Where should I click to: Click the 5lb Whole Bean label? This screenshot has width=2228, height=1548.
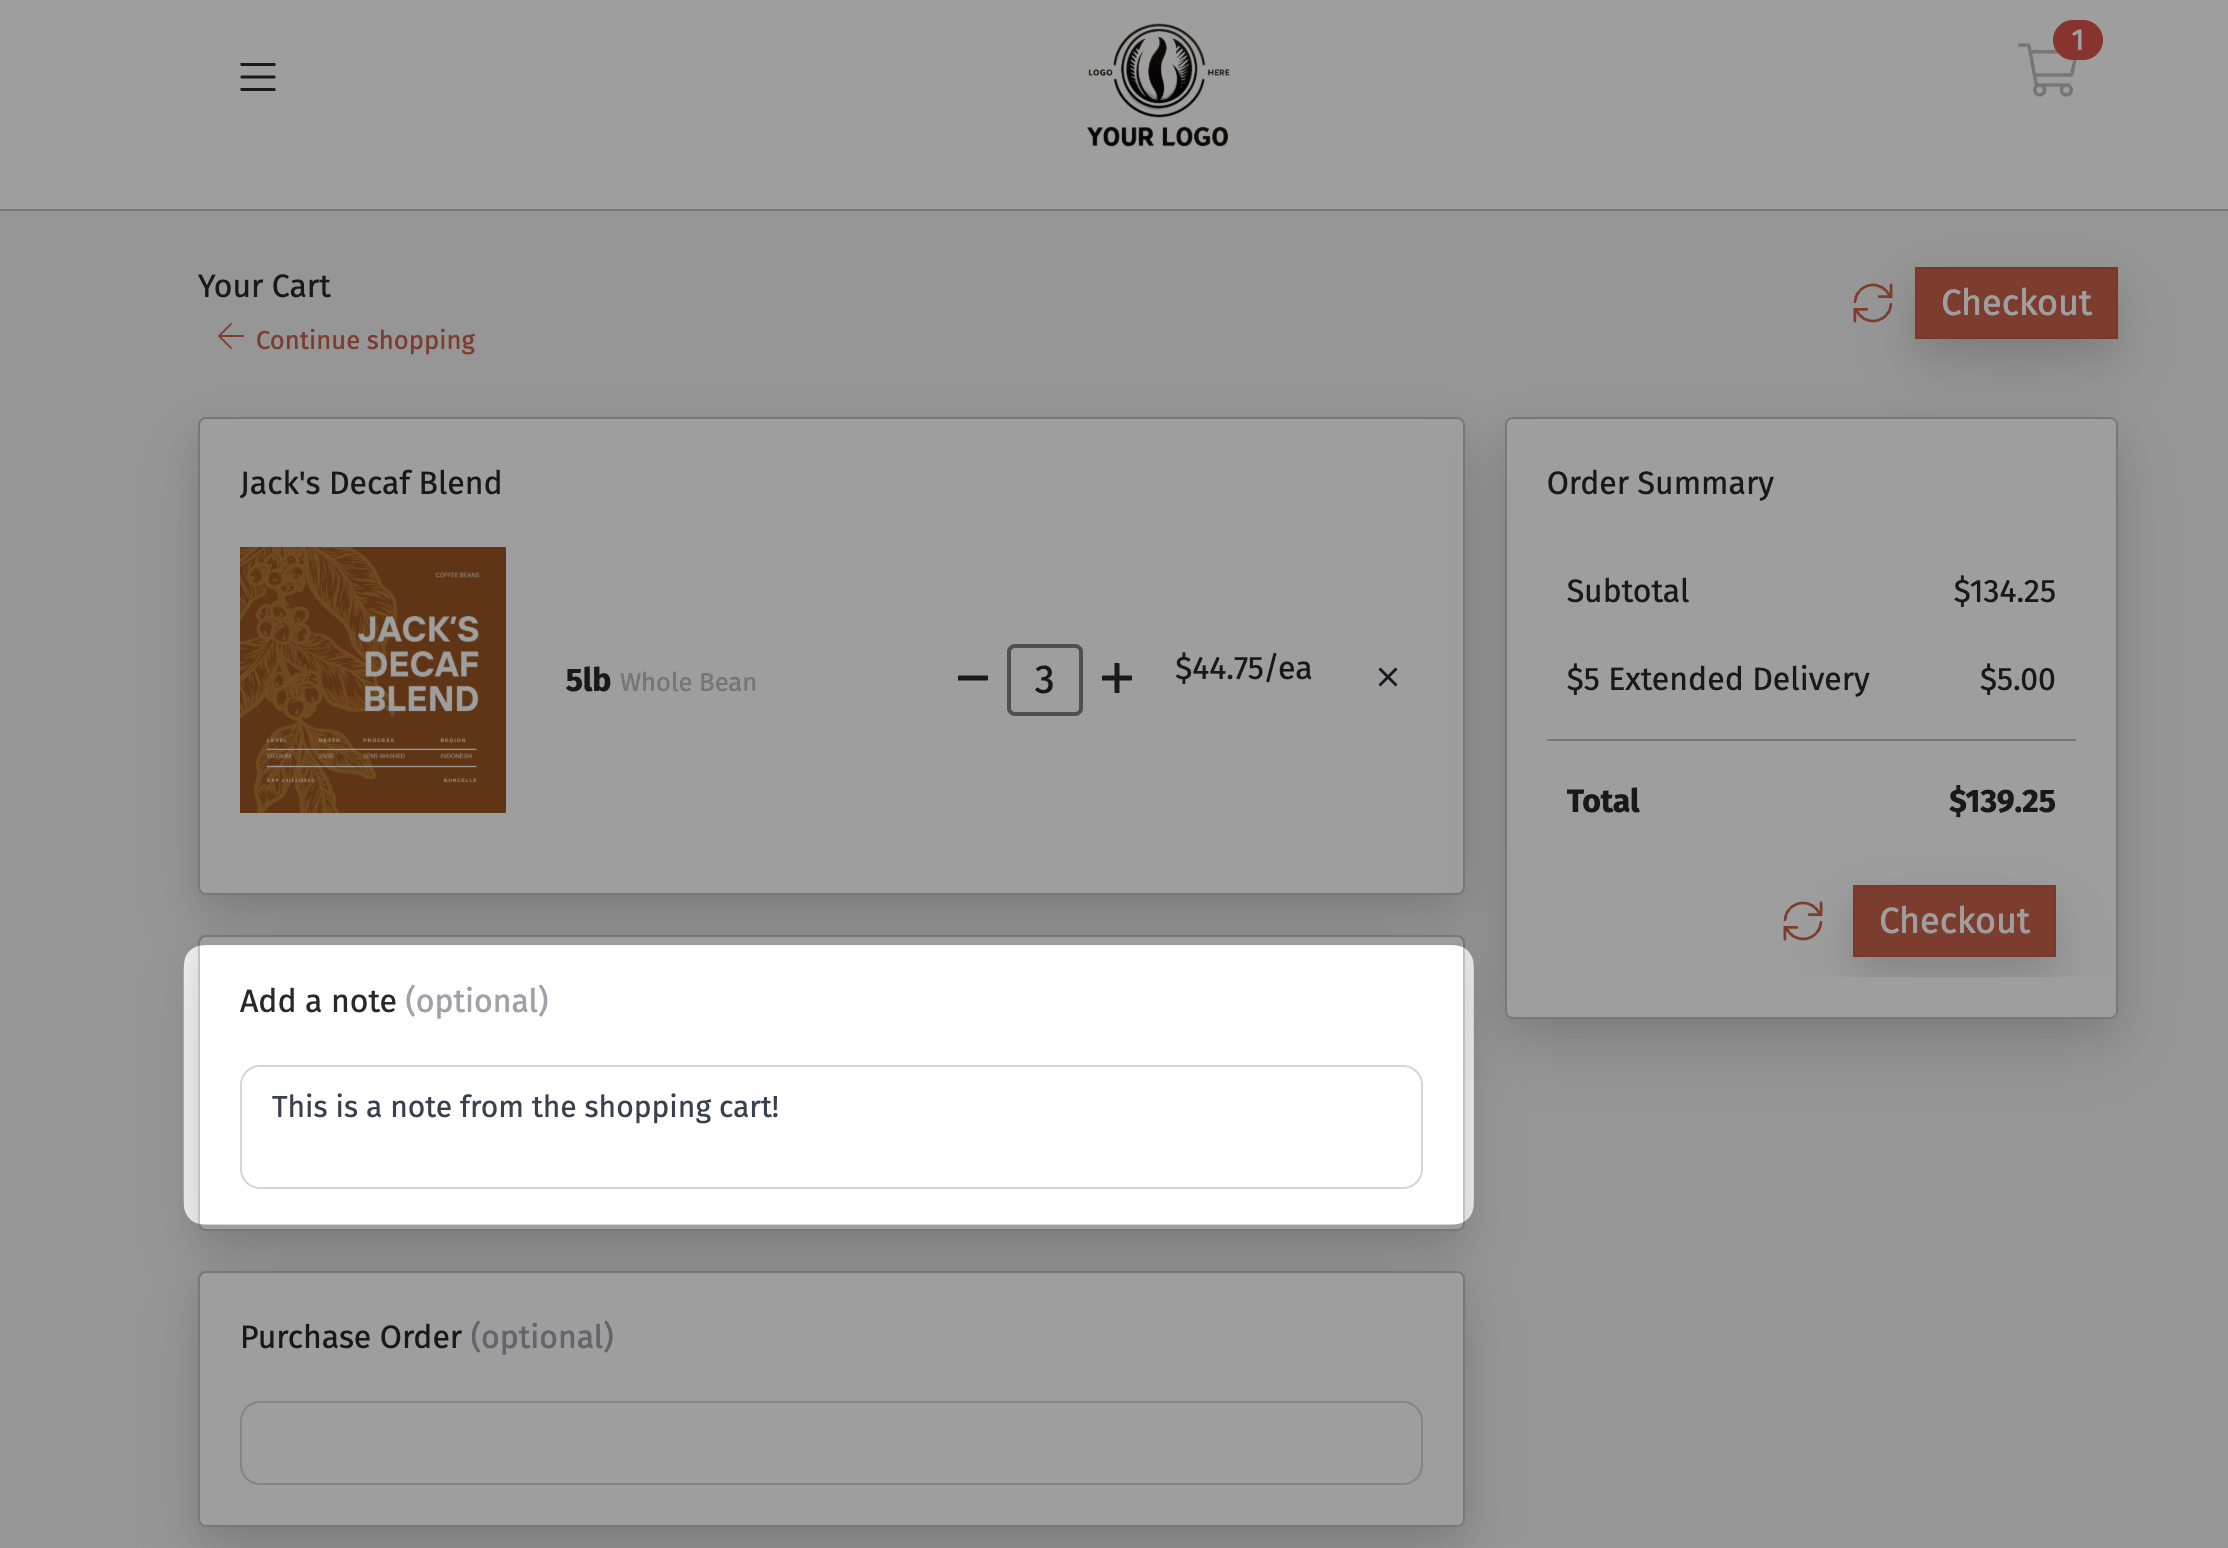660,681
